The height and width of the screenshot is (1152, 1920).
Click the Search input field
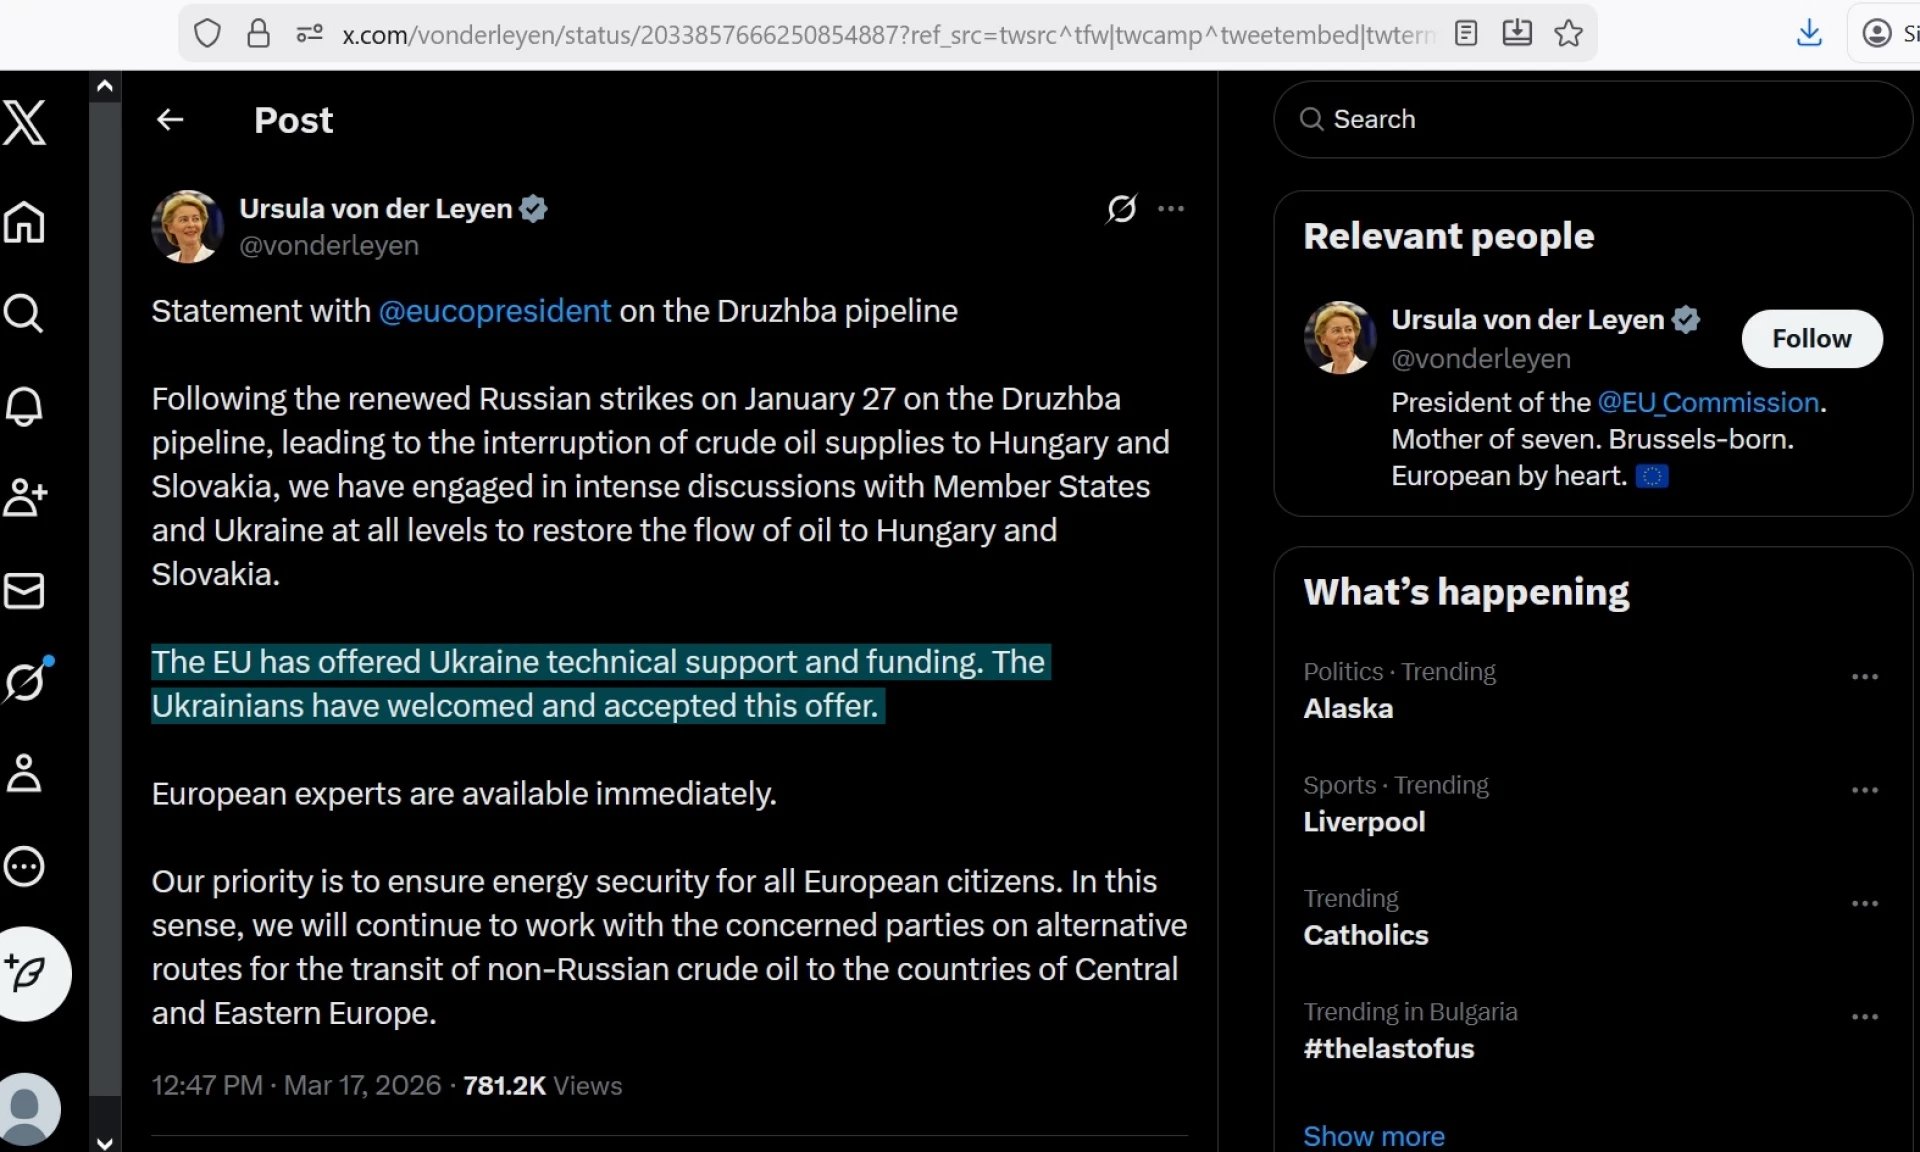tap(1600, 119)
